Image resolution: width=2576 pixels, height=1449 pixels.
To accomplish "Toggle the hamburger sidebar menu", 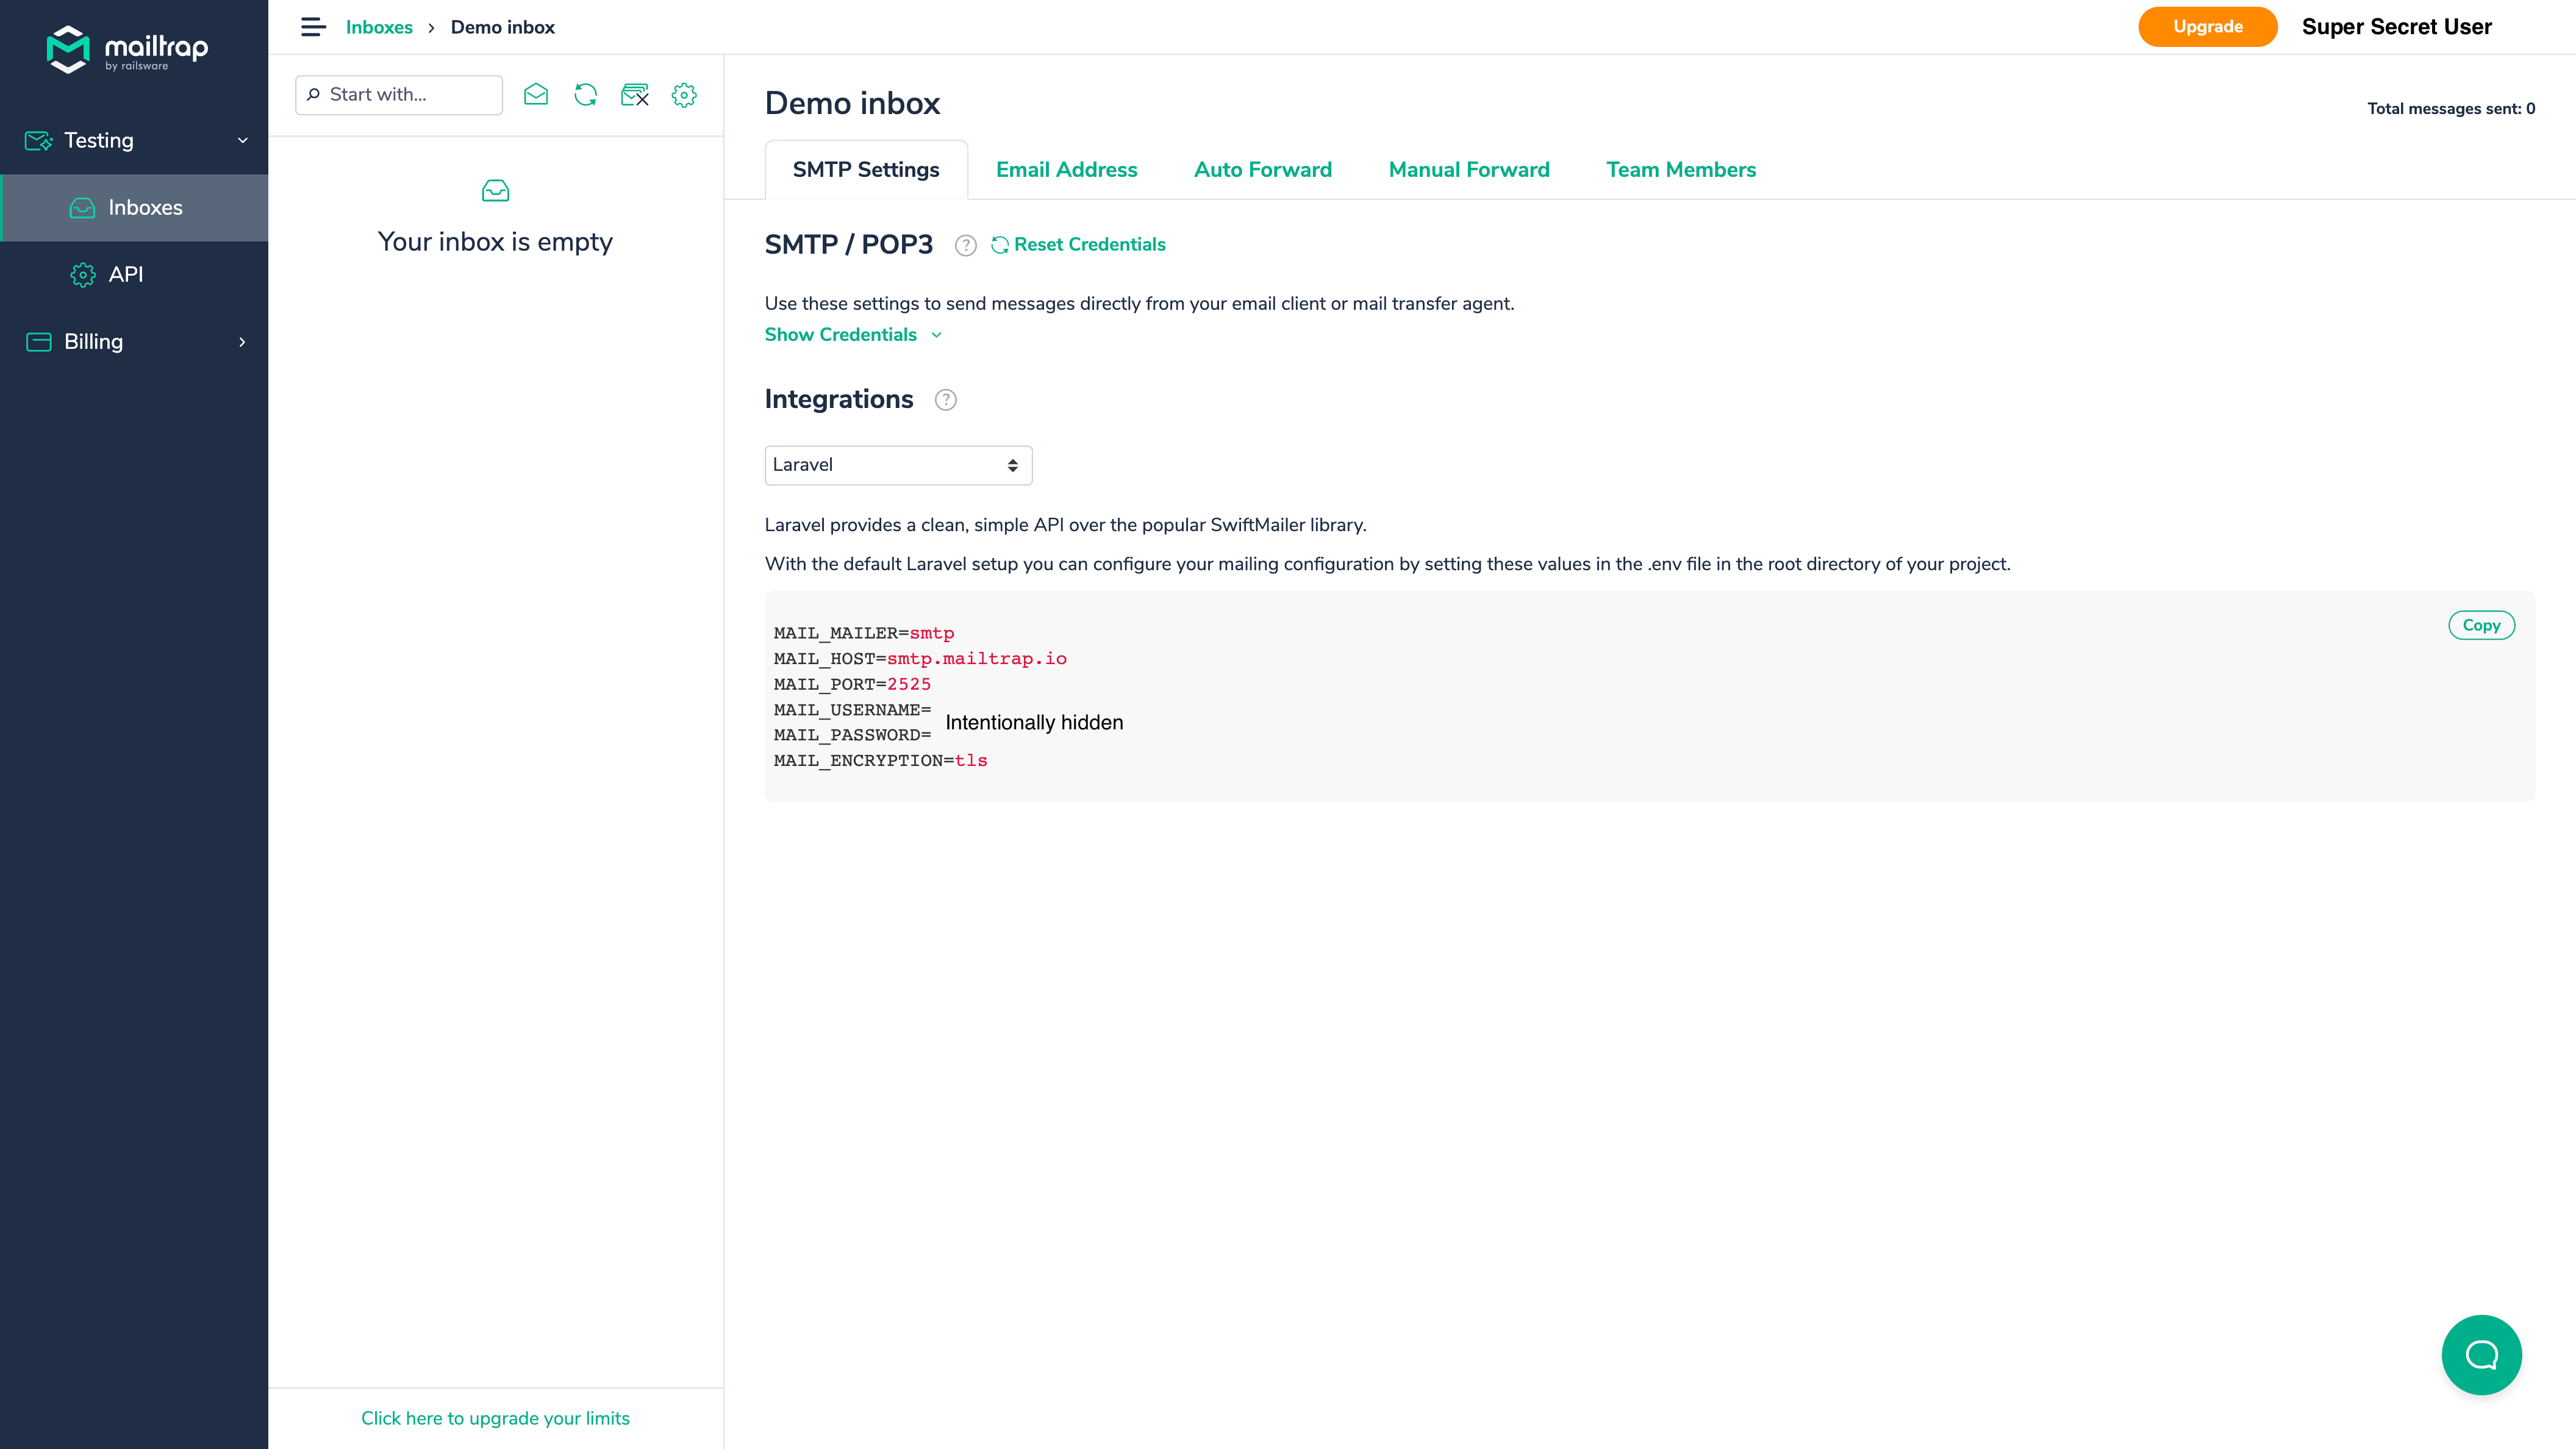I will (313, 27).
